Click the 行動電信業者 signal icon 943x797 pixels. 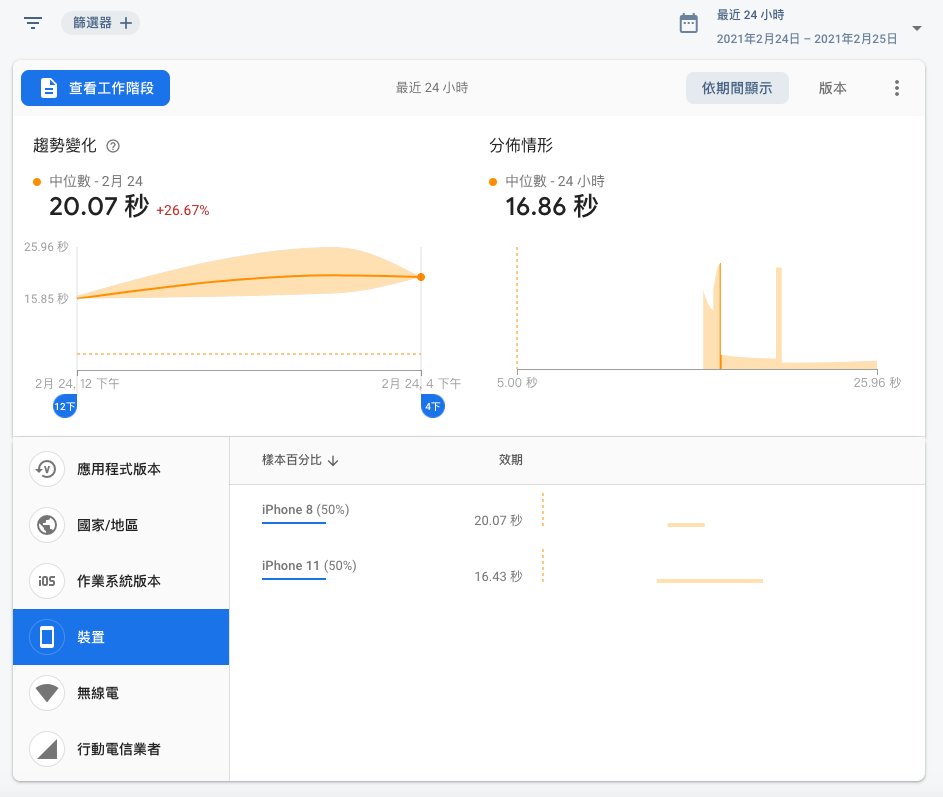click(x=47, y=749)
